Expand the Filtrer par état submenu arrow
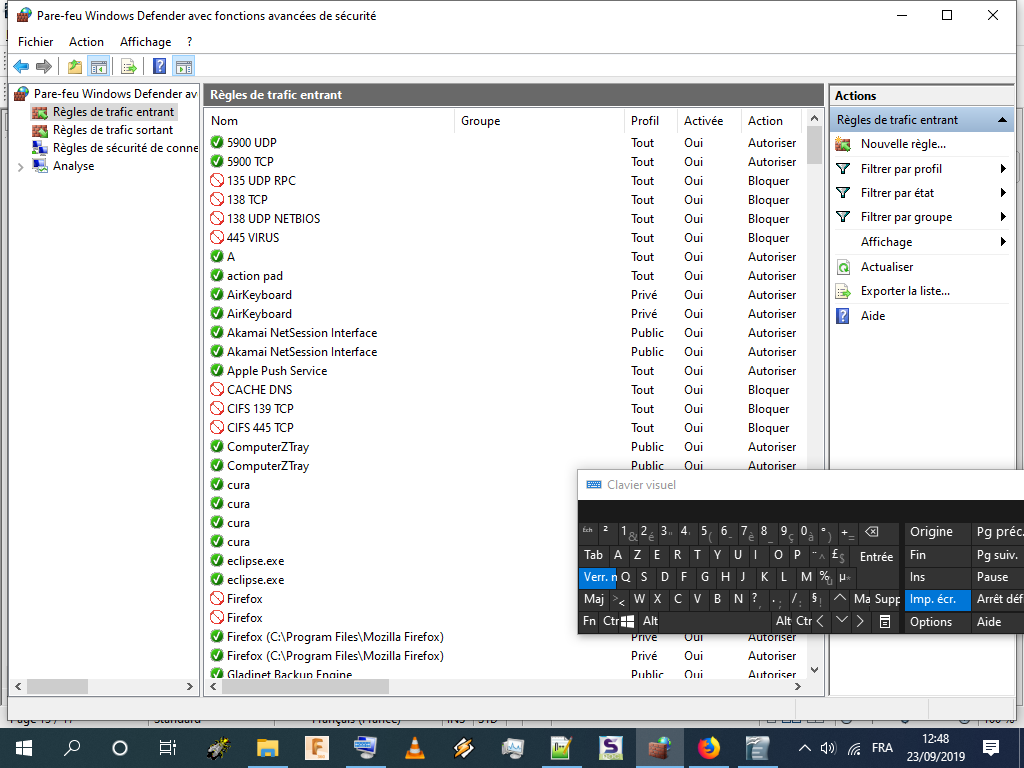Screen dimensions: 1024x768 [1003, 193]
